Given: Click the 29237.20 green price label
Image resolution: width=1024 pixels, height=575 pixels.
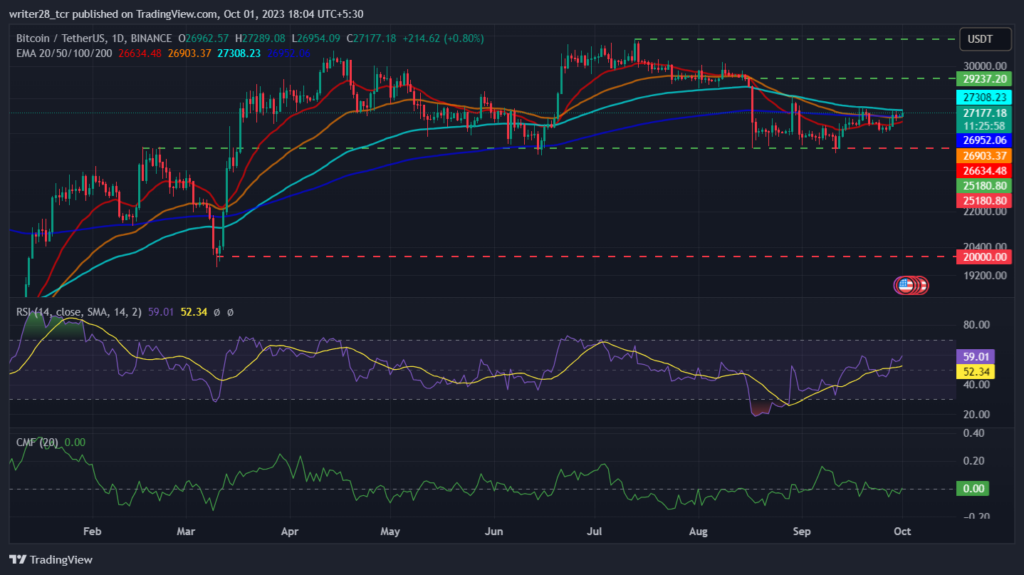Looking at the screenshot, I should (984, 79).
